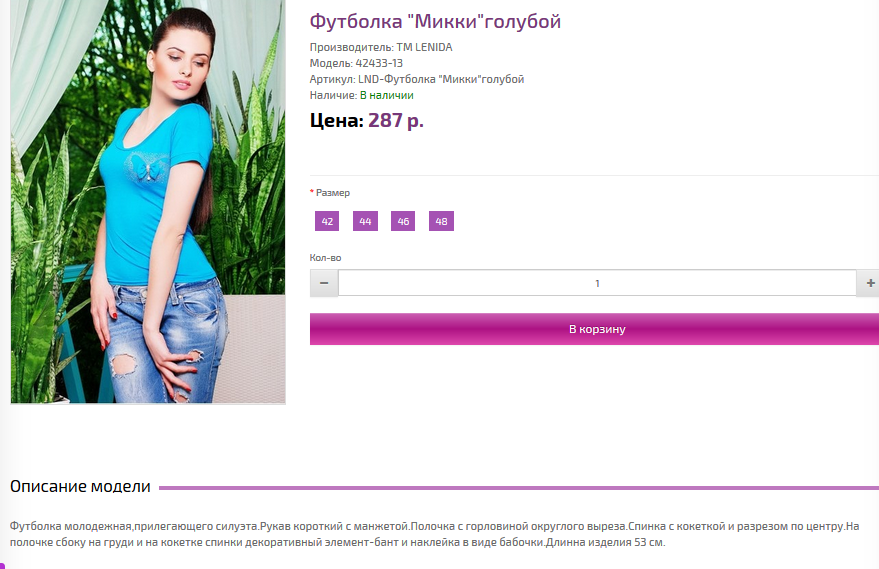Choose size 46
Screen dimensions: 879x569
403,221
